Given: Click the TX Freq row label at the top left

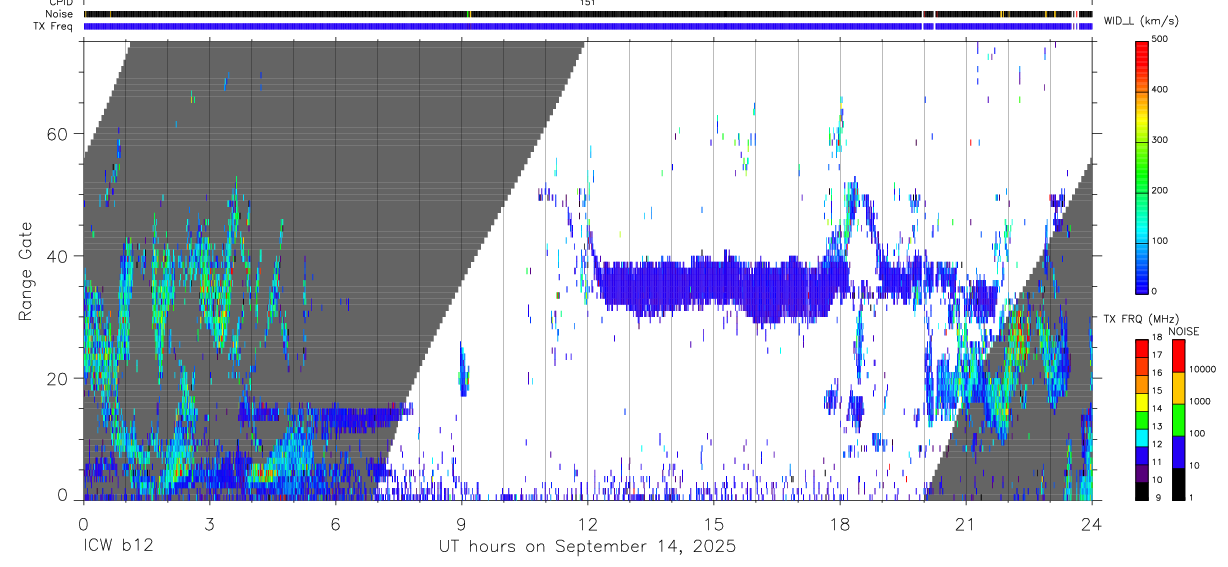Looking at the screenshot, I should pyautogui.click(x=55, y=26).
